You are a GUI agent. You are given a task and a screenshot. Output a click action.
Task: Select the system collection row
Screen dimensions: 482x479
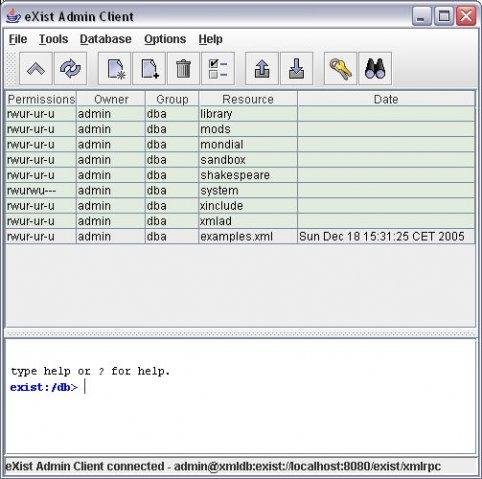tap(240, 190)
